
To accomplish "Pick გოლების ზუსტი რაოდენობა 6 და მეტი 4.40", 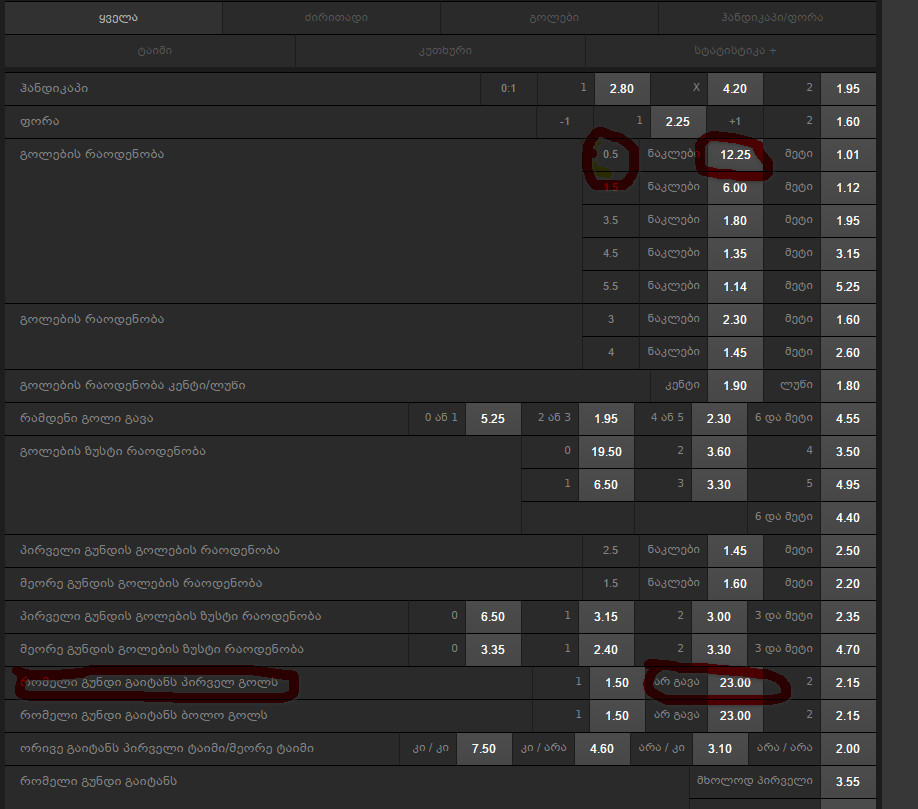I will point(848,517).
